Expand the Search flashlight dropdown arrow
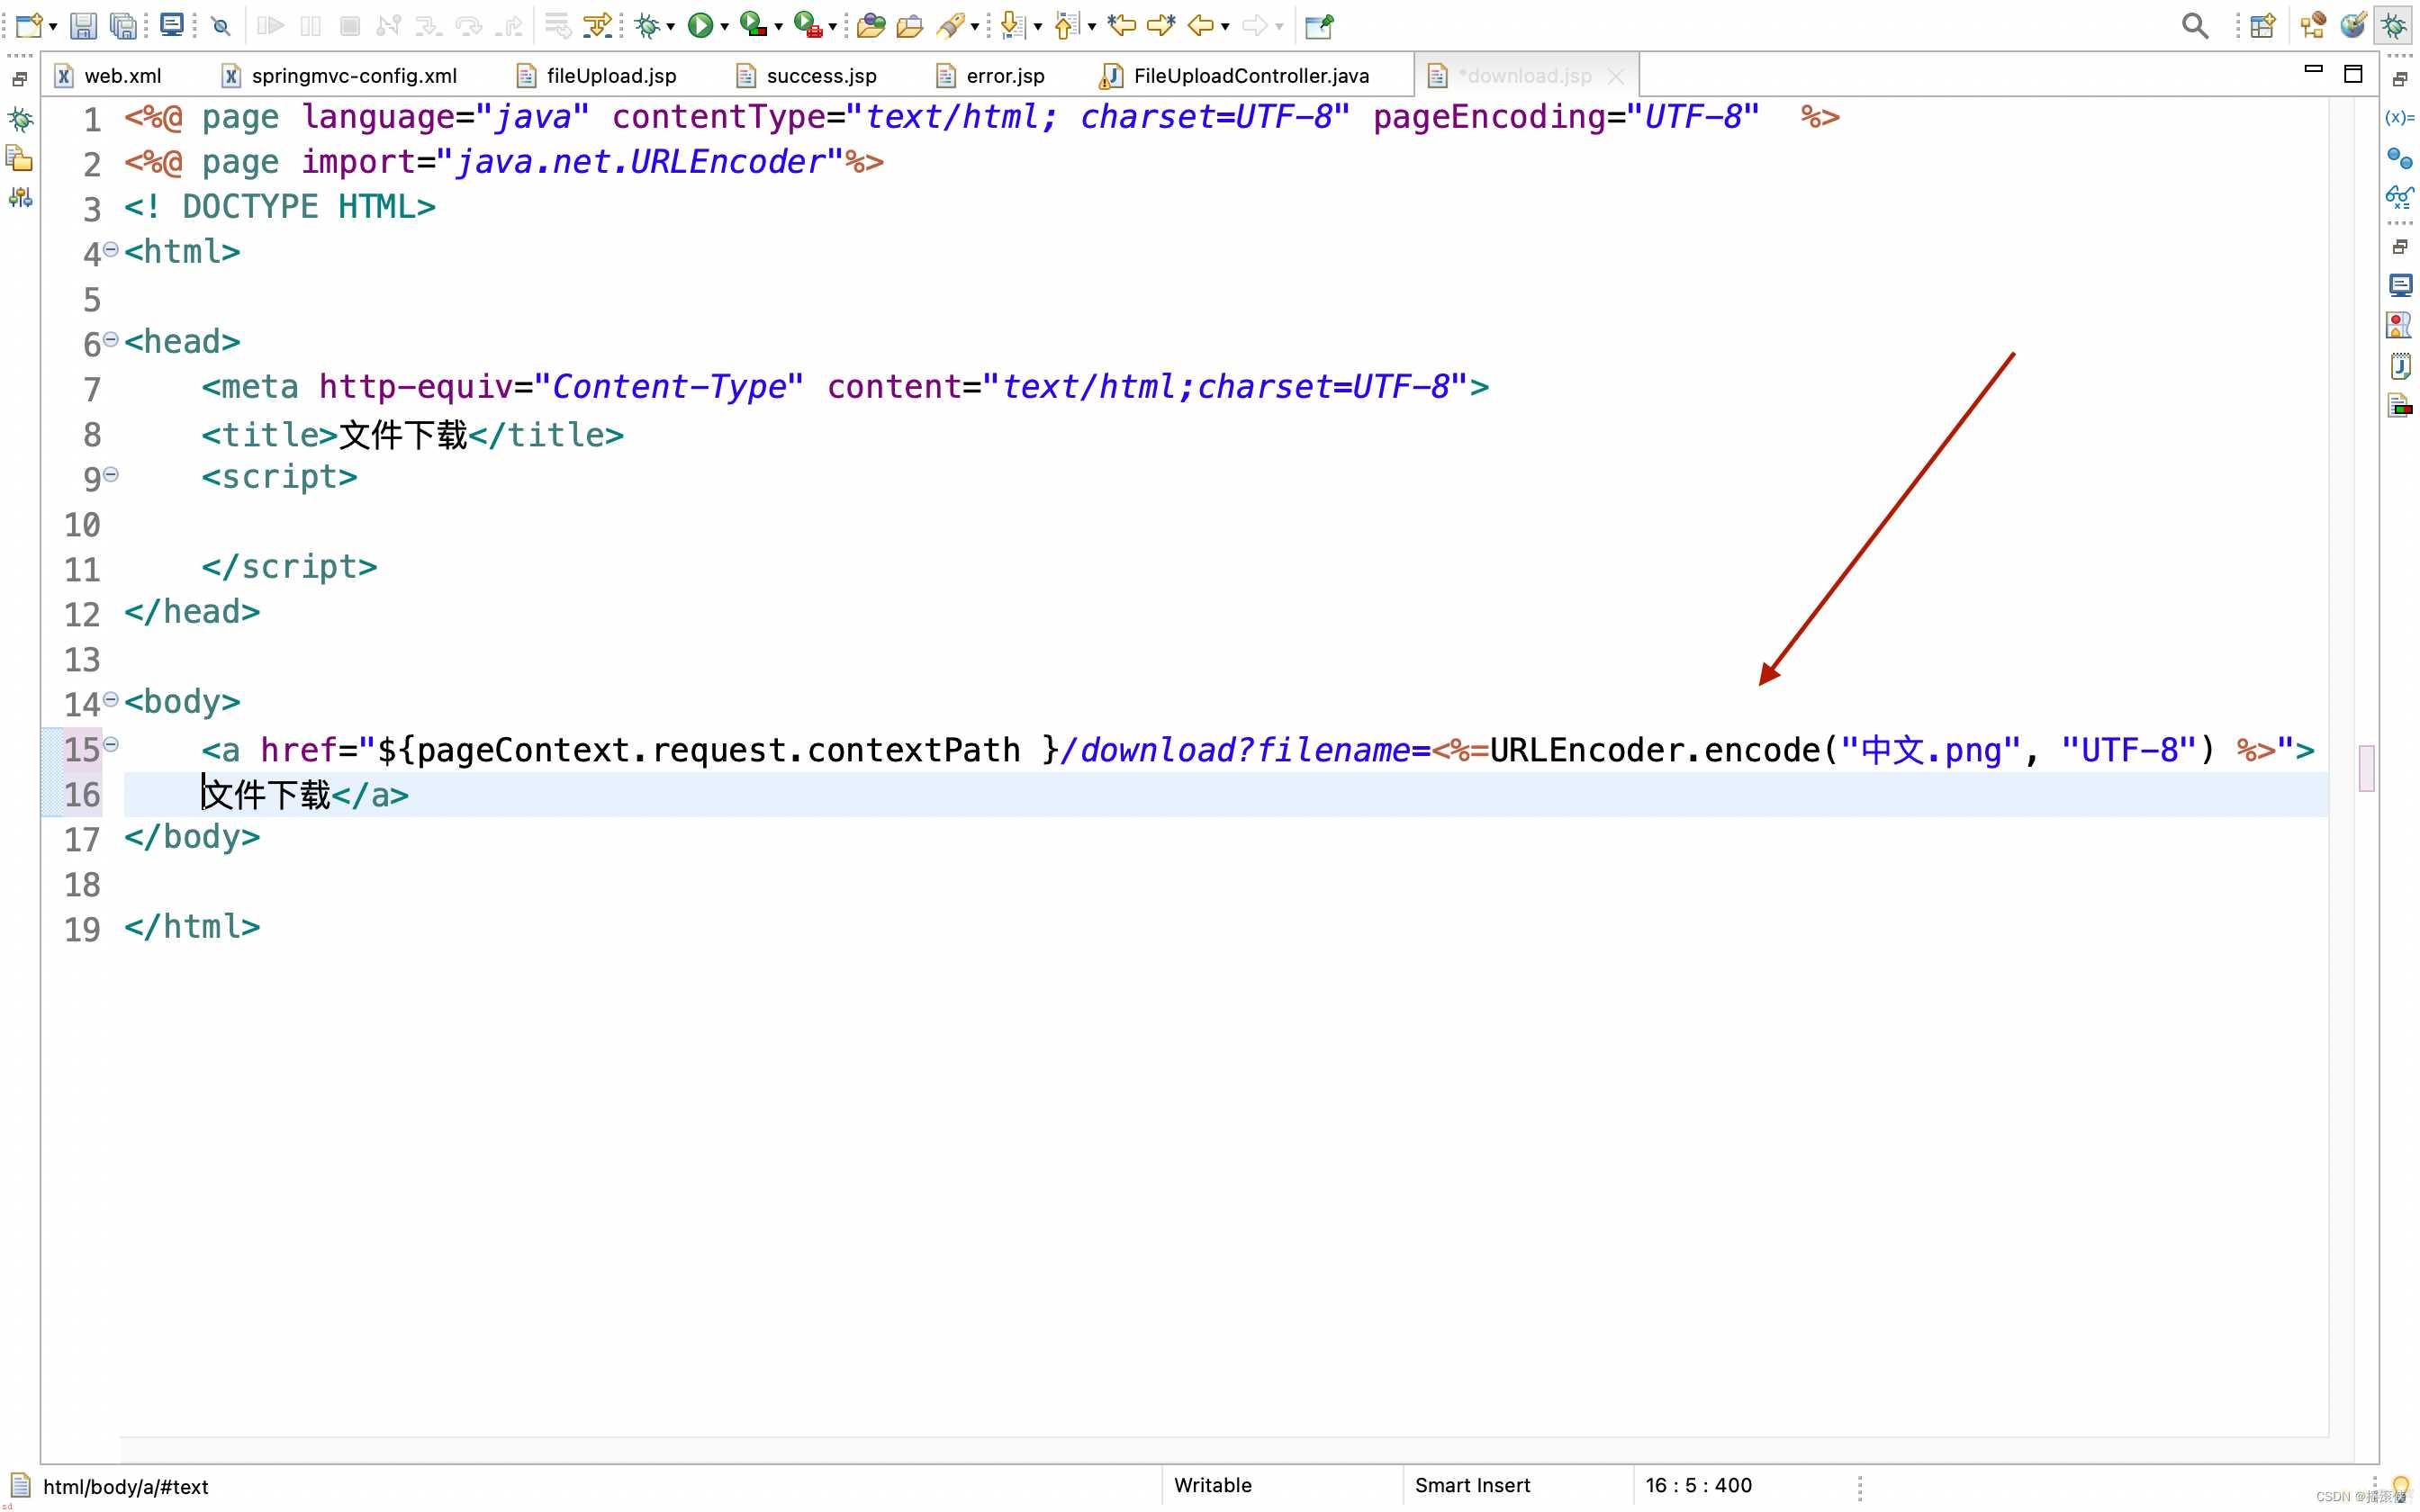The height and width of the screenshot is (1512, 2420). [975, 27]
